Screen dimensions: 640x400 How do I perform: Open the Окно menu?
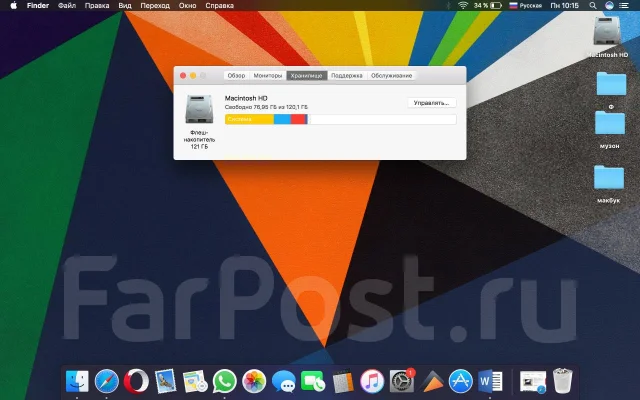pos(187,6)
